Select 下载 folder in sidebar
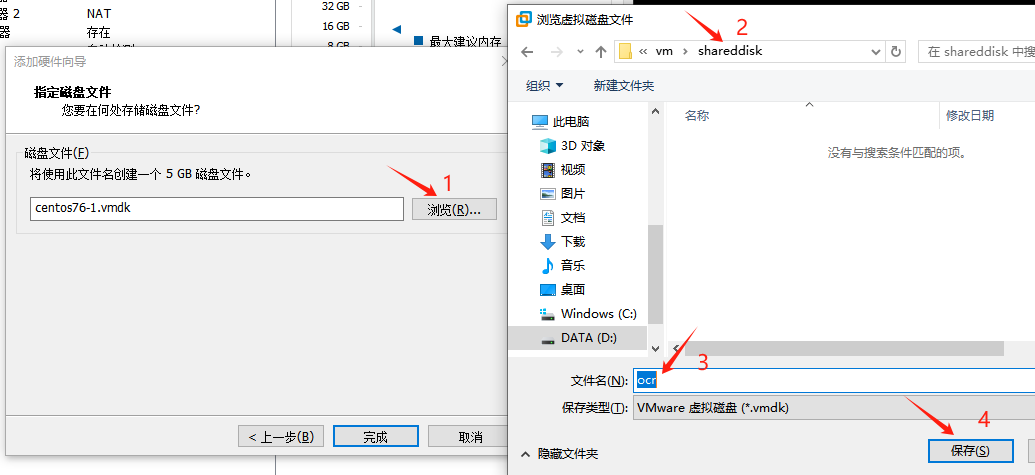The height and width of the screenshot is (475, 1035). click(563, 241)
